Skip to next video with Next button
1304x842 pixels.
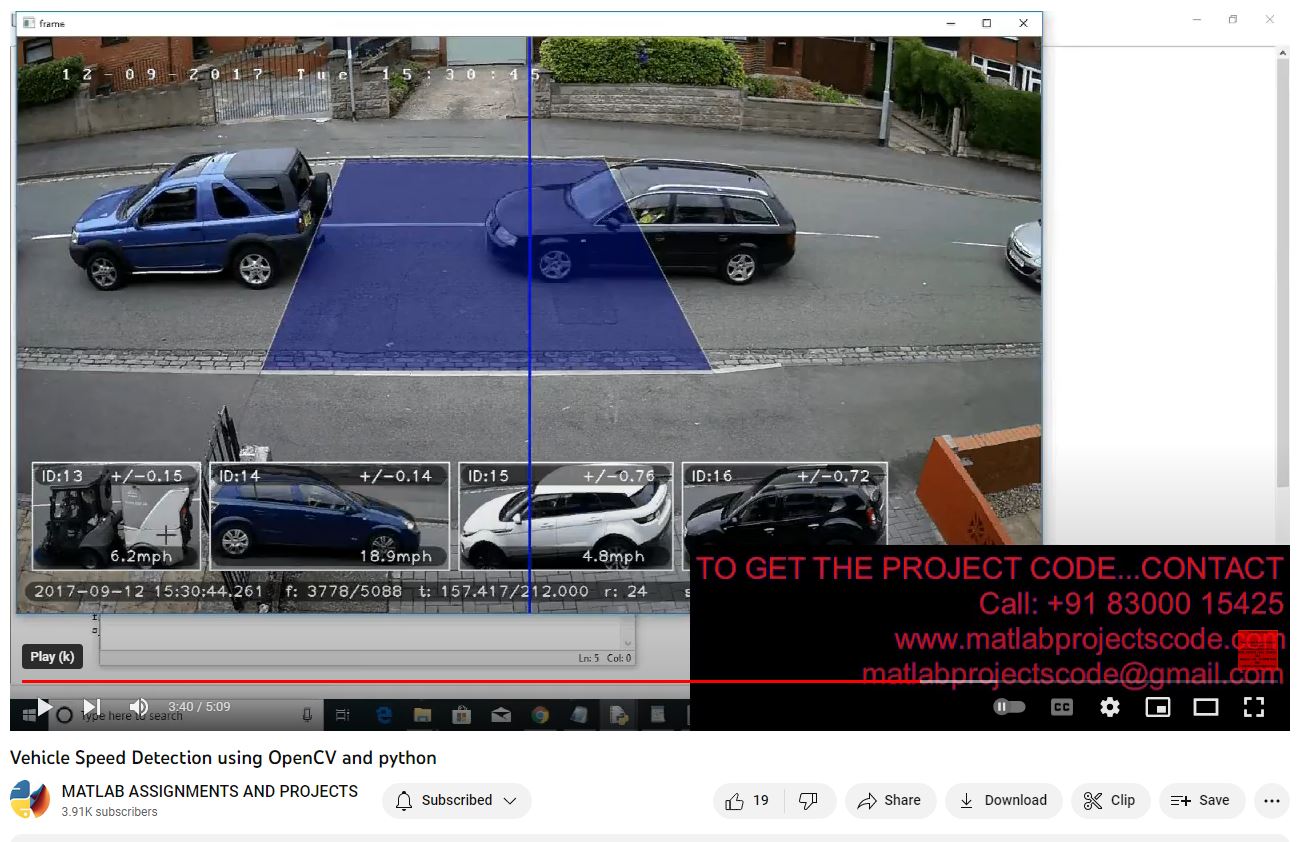91,707
